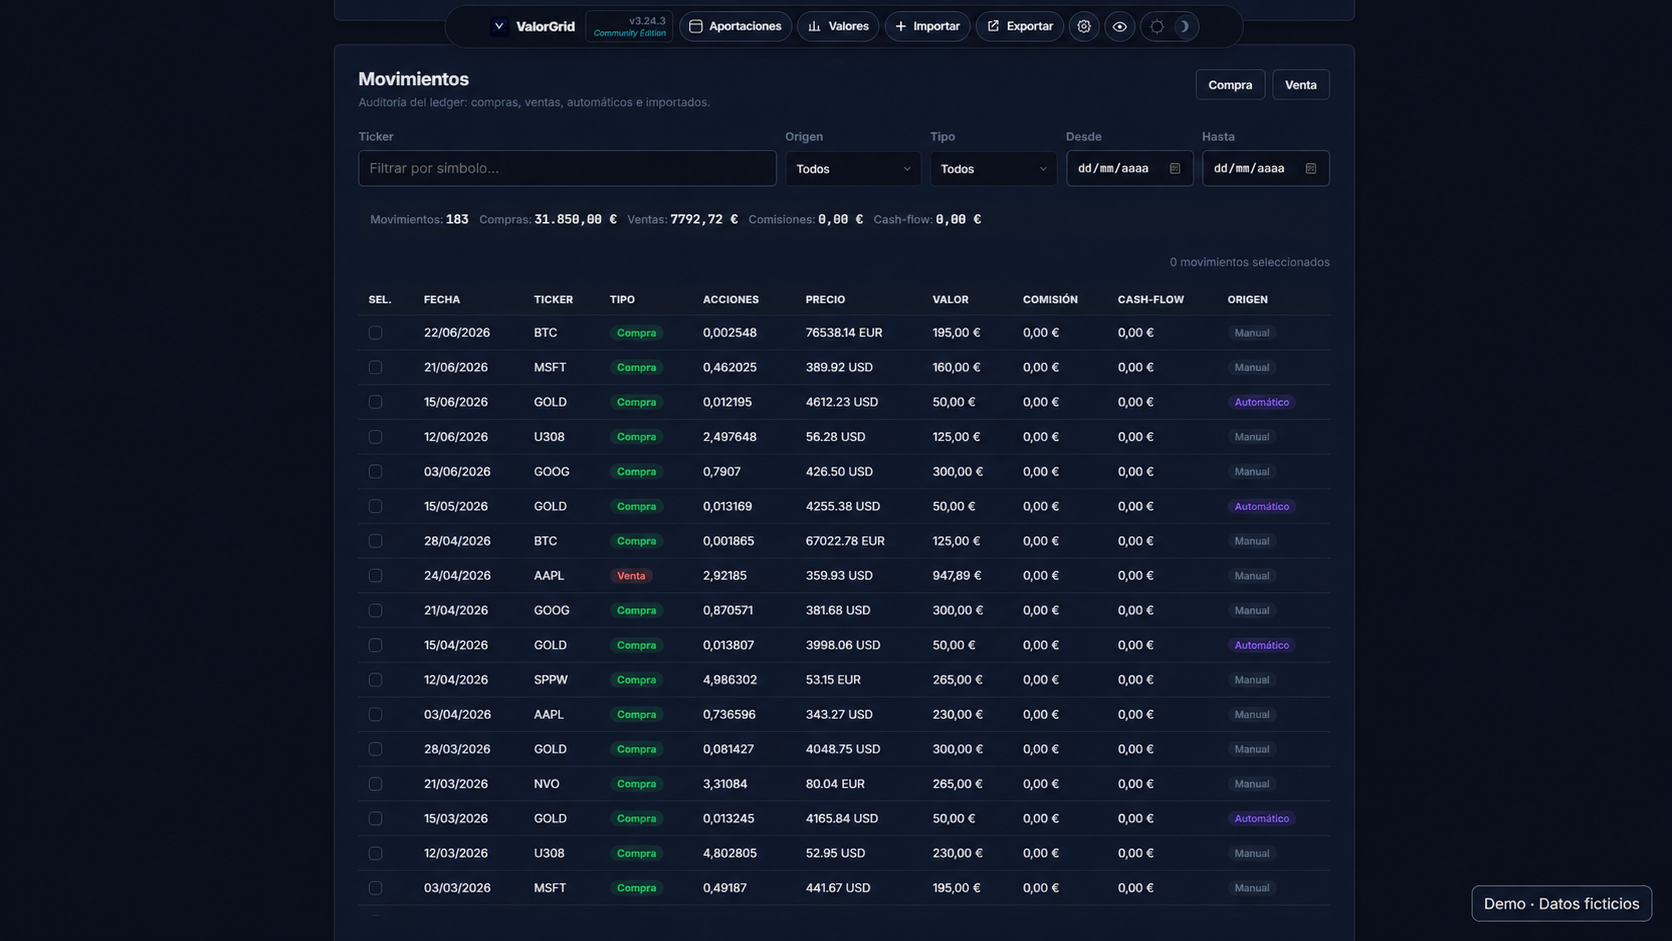
Task: Select the 15/05/2026 GOLD row checkbox
Action: [x=375, y=506]
